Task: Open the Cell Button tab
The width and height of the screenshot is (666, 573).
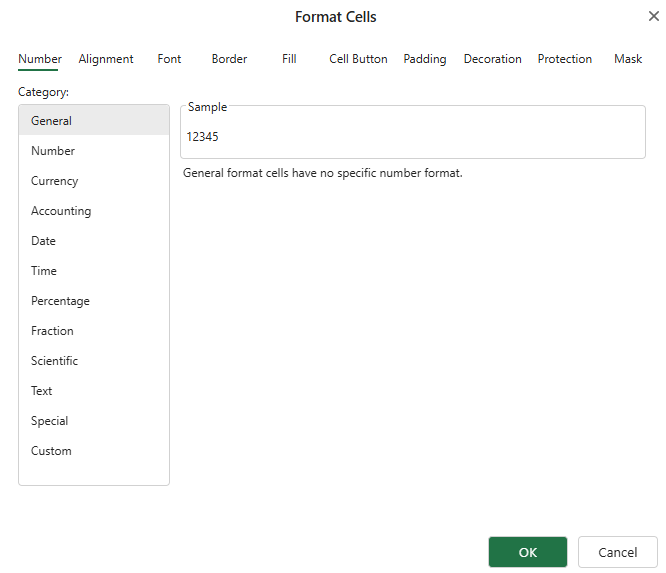Action: coord(358,59)
